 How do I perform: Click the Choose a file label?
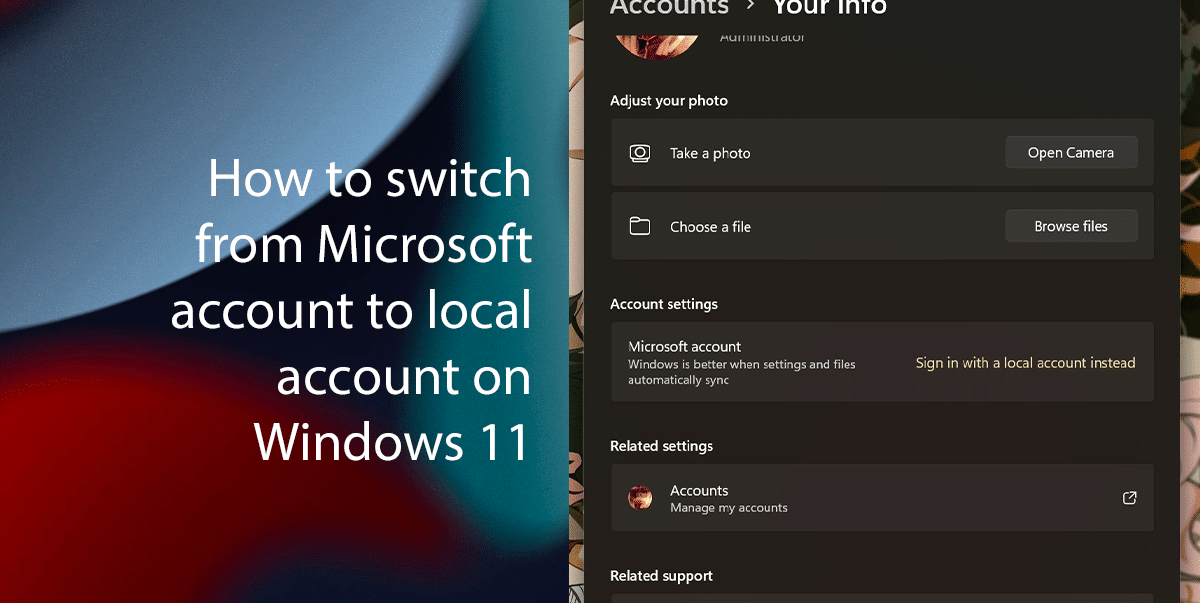click(x=710, y=227)
